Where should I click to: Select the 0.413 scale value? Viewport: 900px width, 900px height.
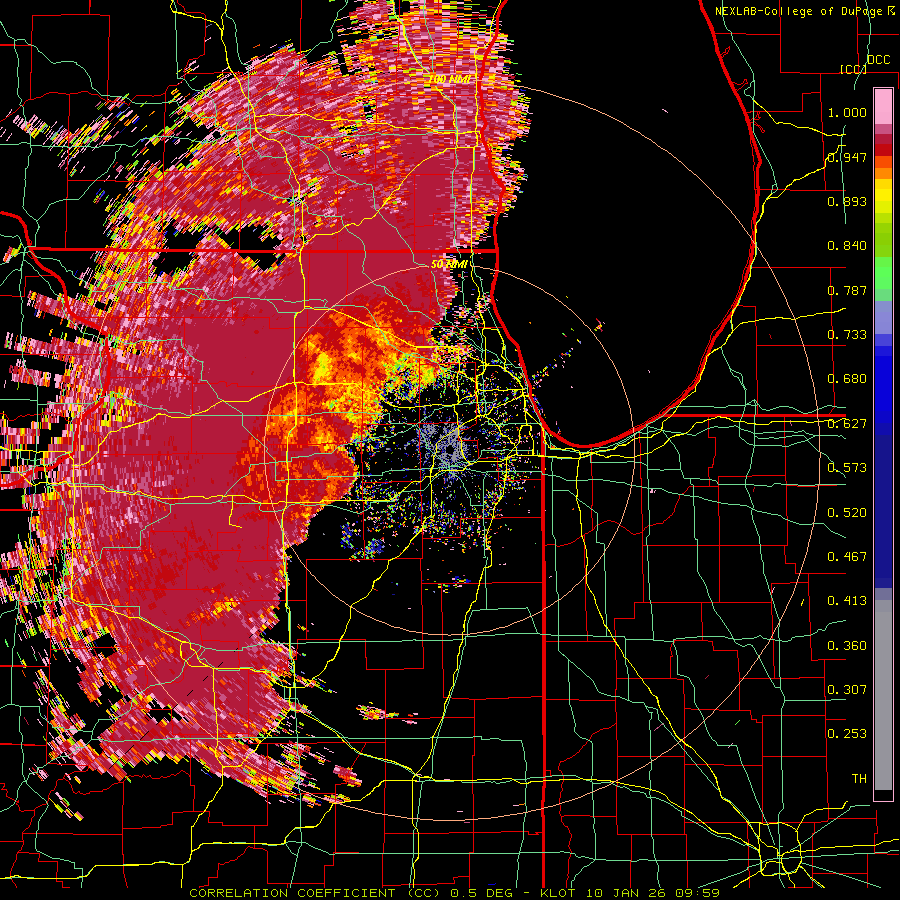[x=847, y=601]
